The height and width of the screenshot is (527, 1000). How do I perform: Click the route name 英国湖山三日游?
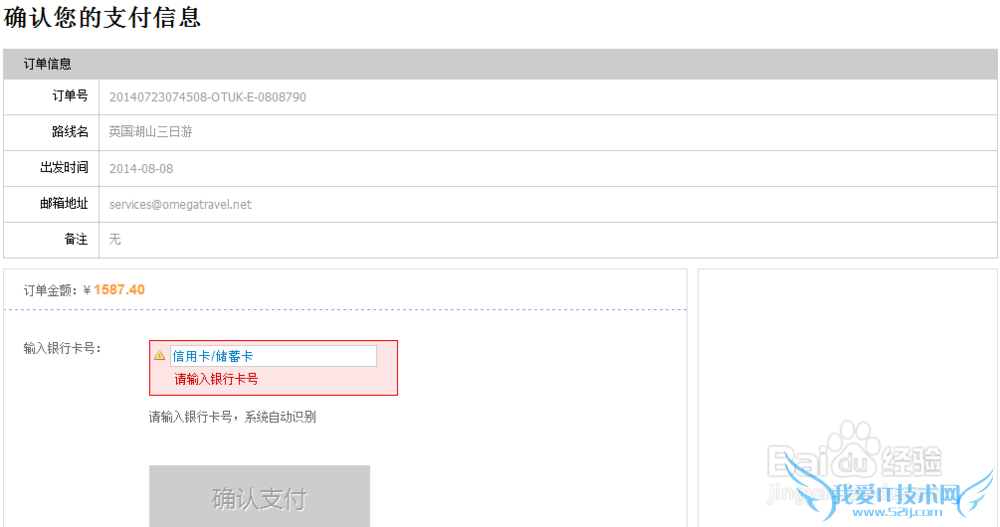(x=150, y=132)
